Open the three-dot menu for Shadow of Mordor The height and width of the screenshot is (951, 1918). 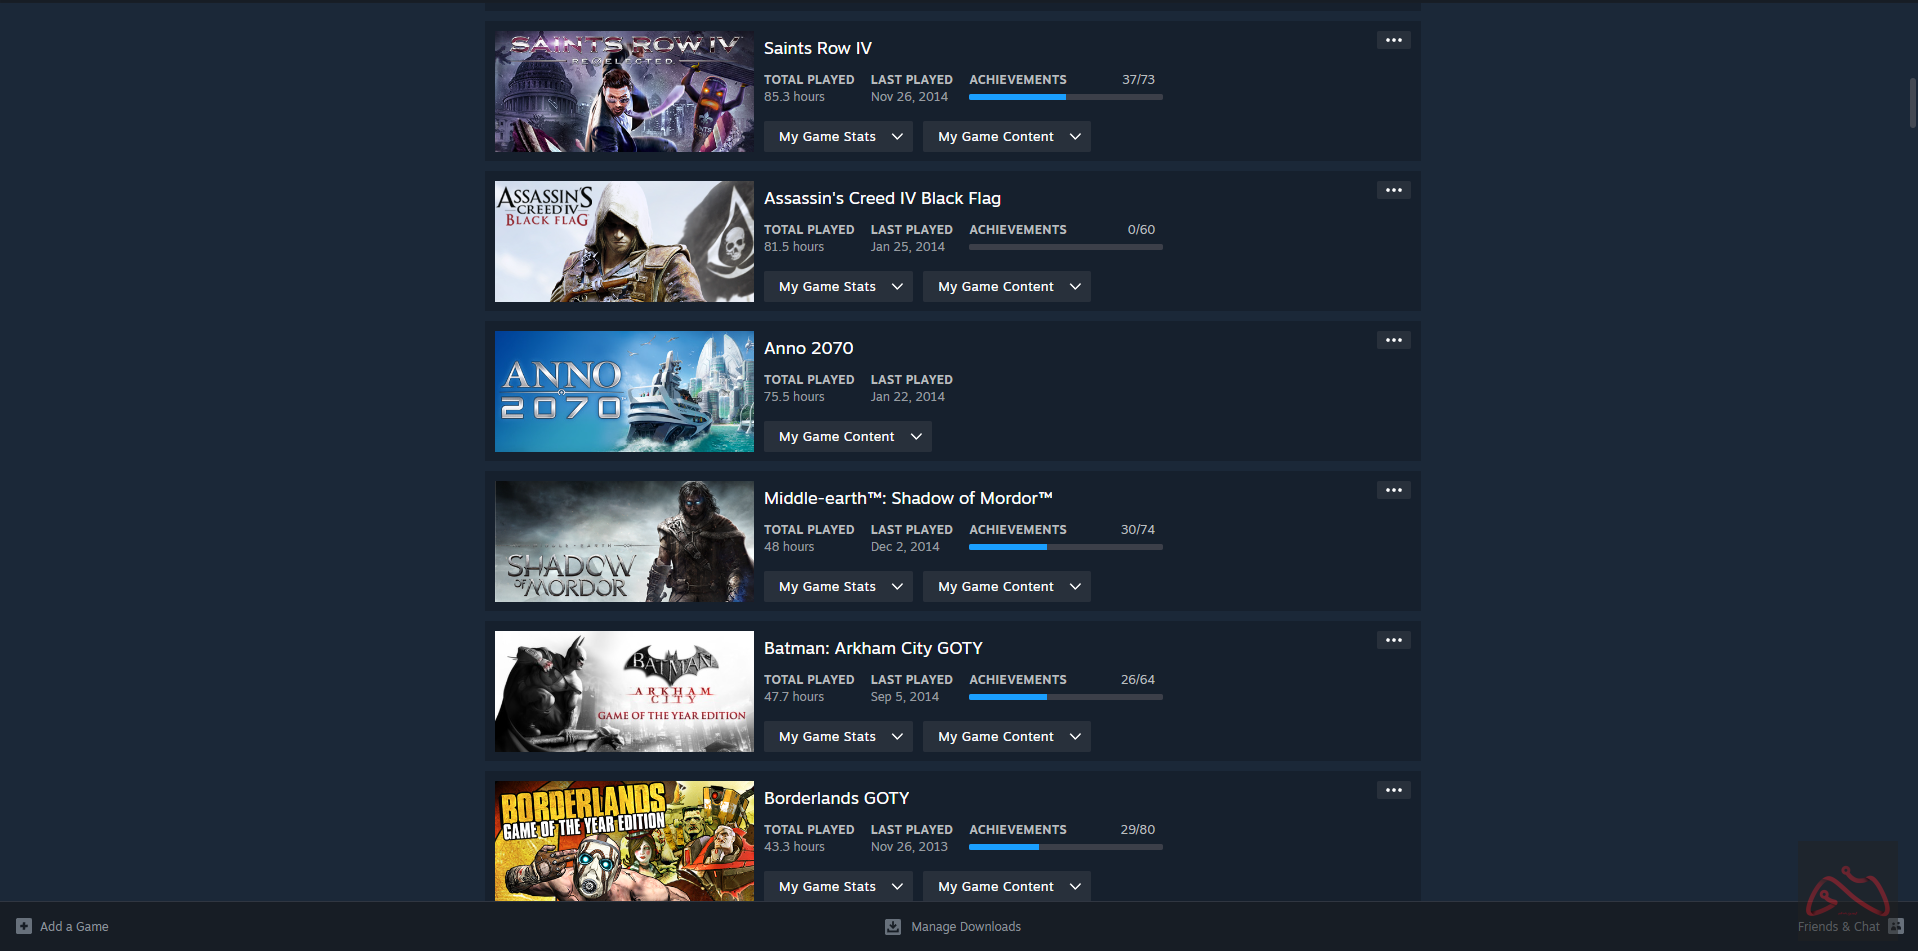[x=1394, y=490]
